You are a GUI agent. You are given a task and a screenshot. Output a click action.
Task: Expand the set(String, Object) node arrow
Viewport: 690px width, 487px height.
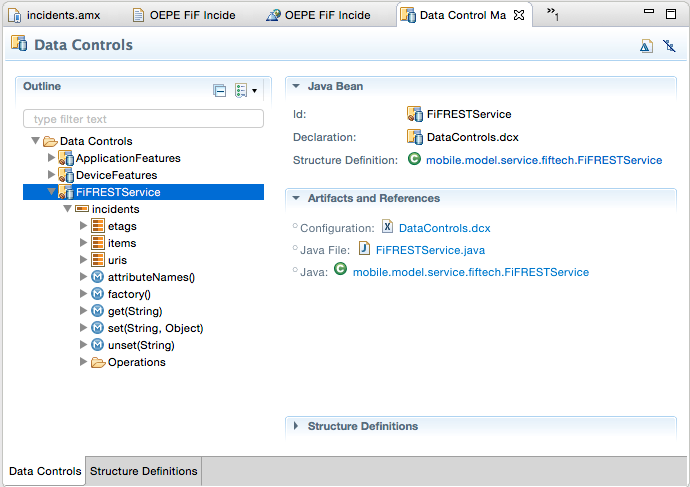coord(83,327)
